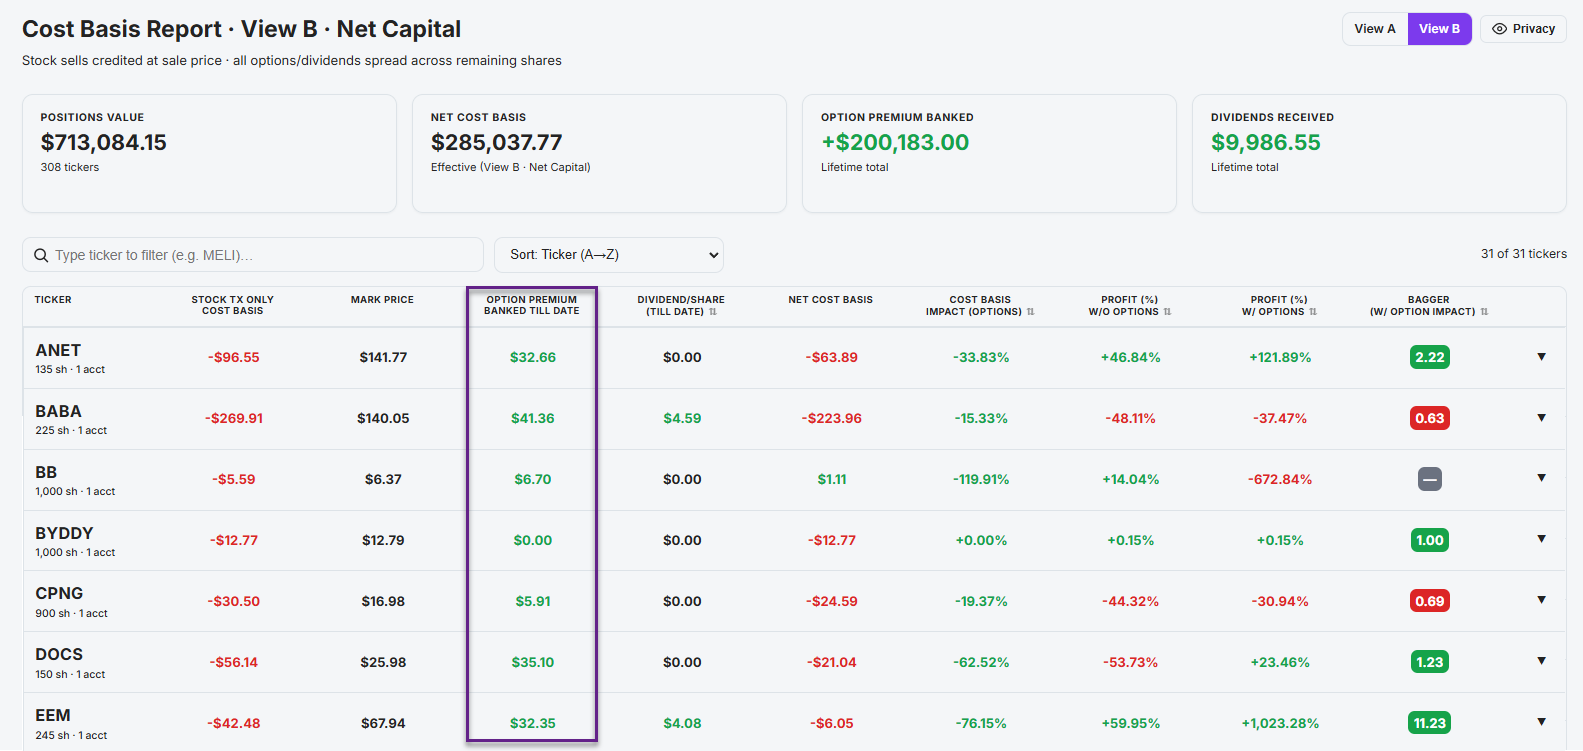Click Option Premium Banked Till Date header
The height and width of the screenshot is (751, 1583).
click(x=532, y=305)
